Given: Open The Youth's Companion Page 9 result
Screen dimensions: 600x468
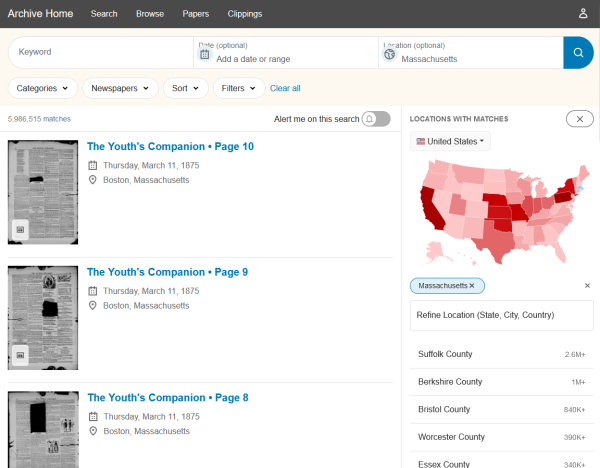Looking at the screenshot, I should point(167,272).
